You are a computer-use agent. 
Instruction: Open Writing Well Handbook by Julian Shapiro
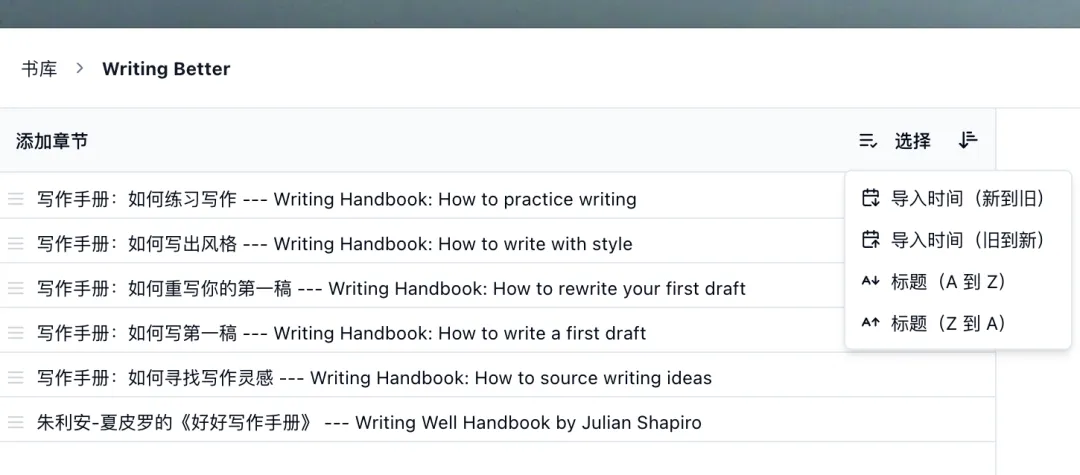pyautogui.click(x=369, y=423)
